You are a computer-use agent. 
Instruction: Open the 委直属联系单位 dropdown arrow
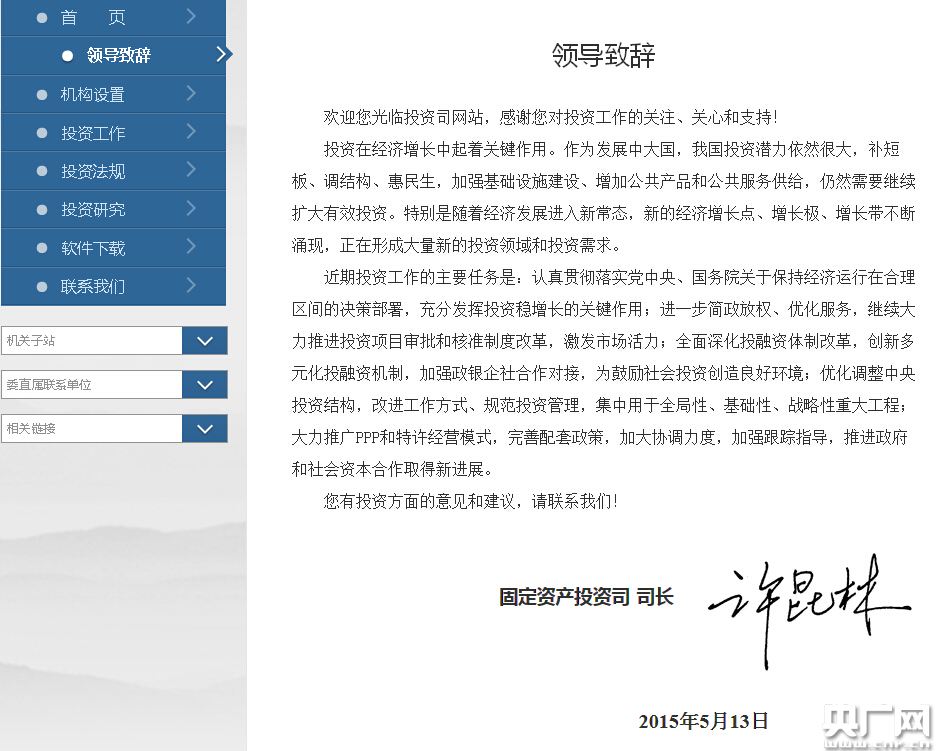click(205, 385)
